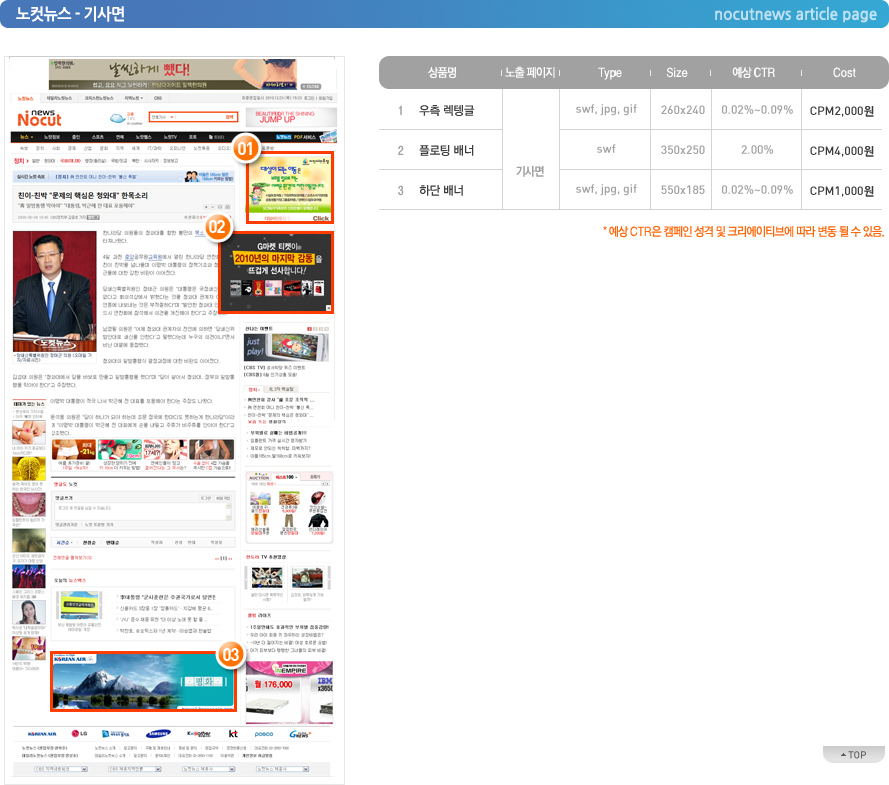Image resolution: width=889 pixels, height=785 pixels.
Task: Click the LG sponsor logo in footer
Action: point(79,733)
